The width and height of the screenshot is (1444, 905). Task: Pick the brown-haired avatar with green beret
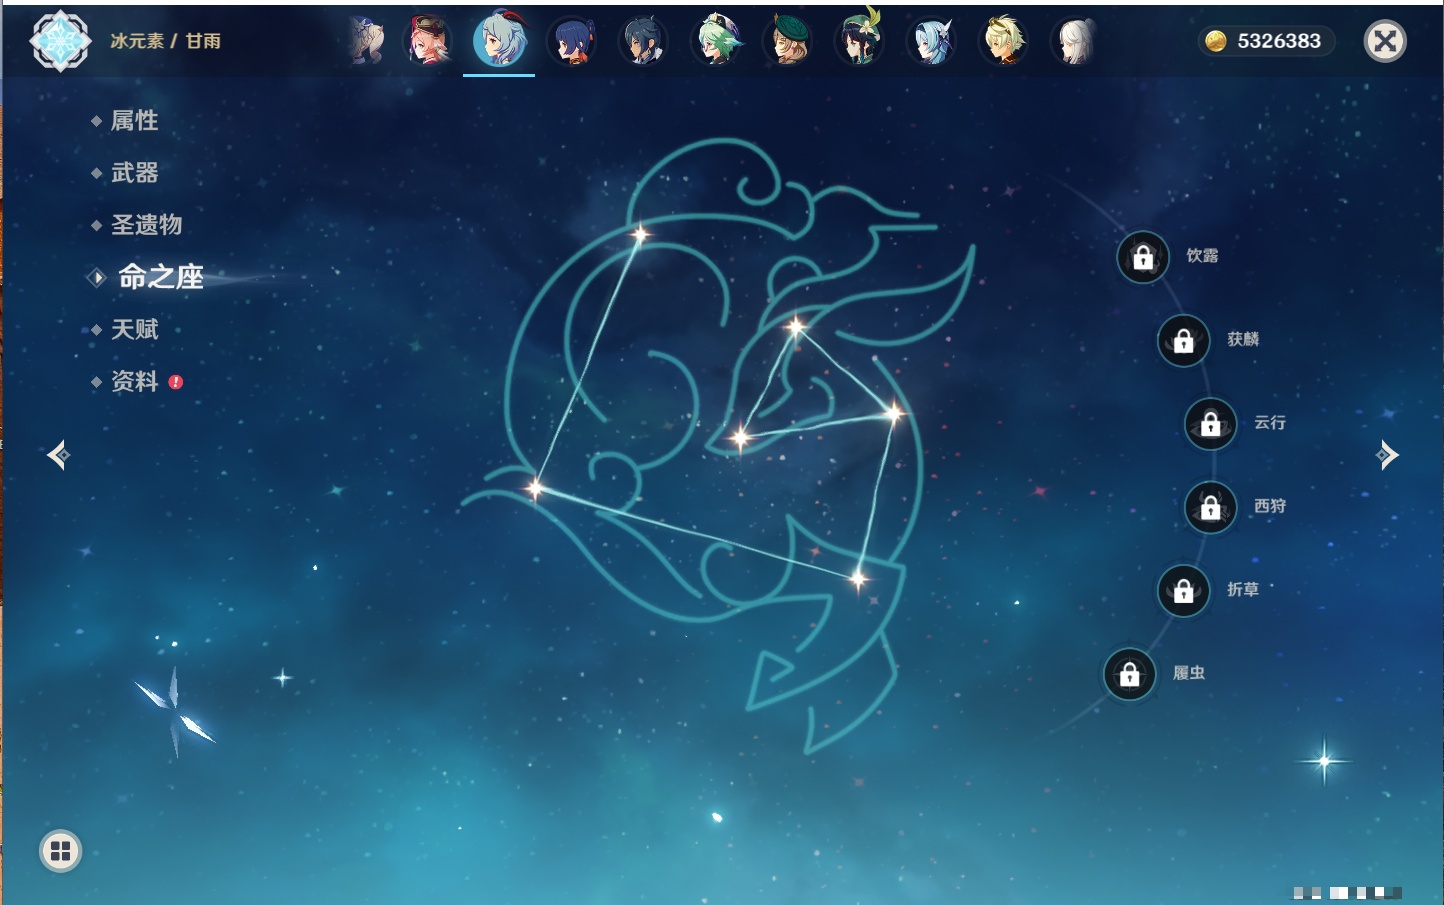[x=788, y=41]
